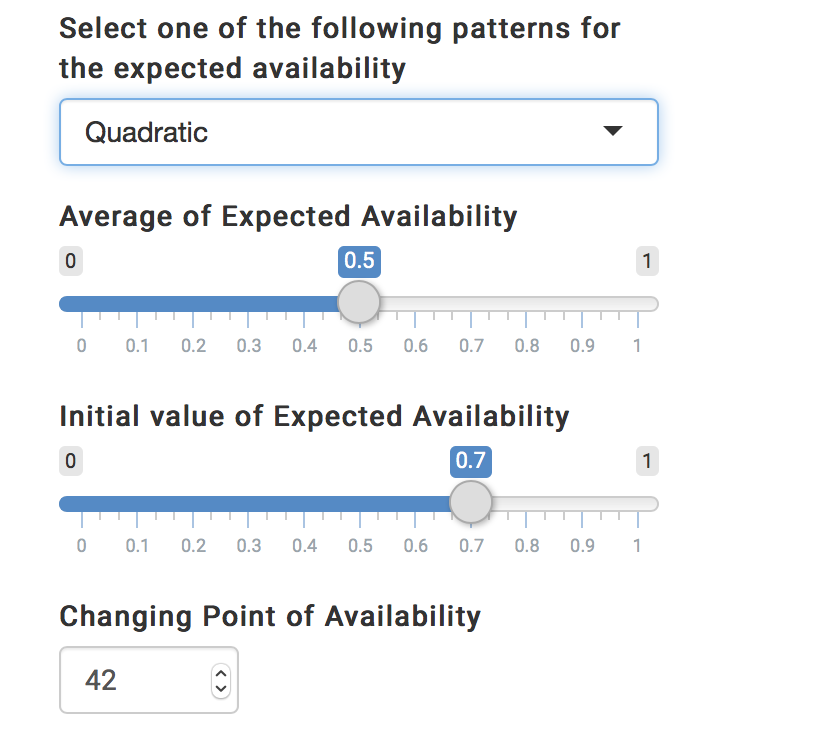
Task: Click the Average of Expected Availability slider handle
Action: (x=359, y=302)
